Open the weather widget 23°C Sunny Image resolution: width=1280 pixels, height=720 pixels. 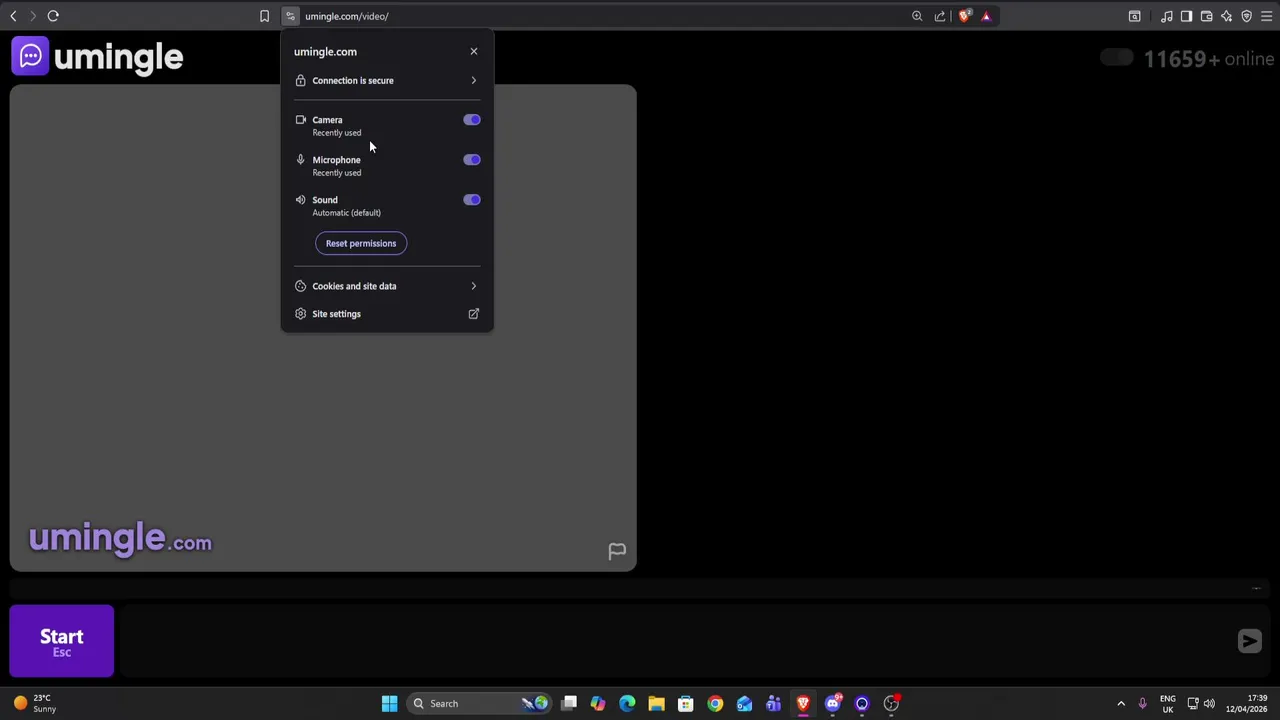click(x=34, y=703)
